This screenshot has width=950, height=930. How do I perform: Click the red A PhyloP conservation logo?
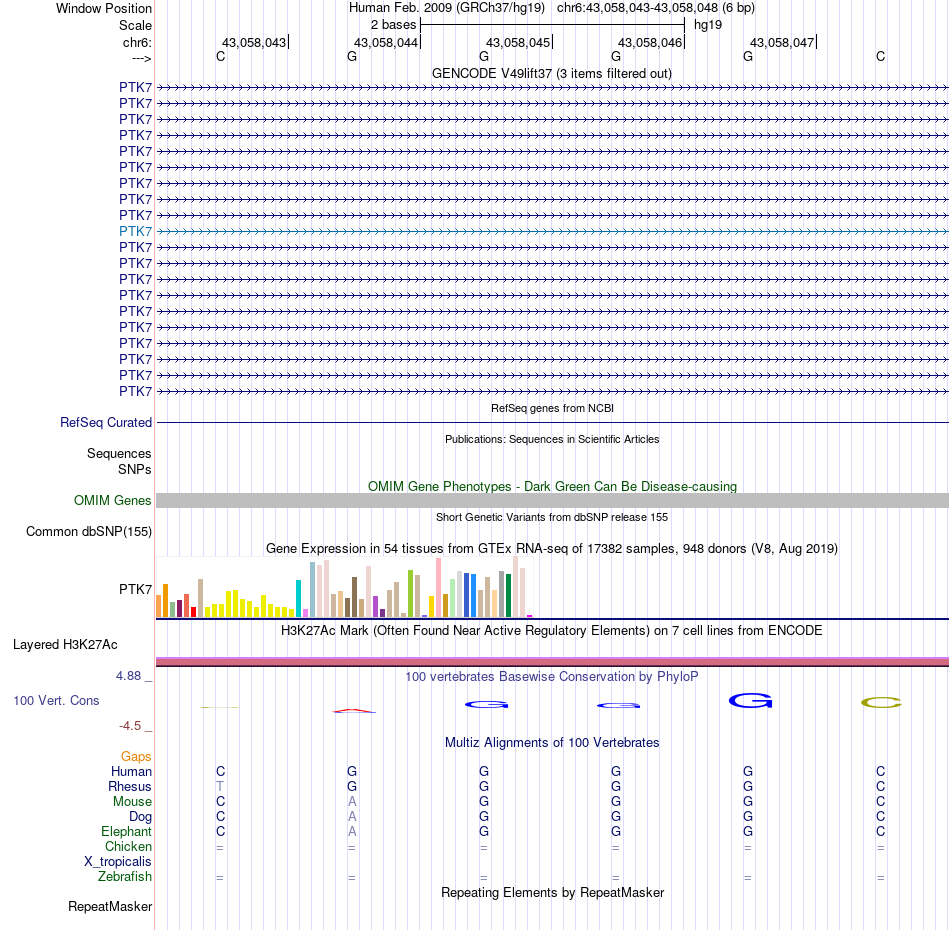(x=354, y=711)
